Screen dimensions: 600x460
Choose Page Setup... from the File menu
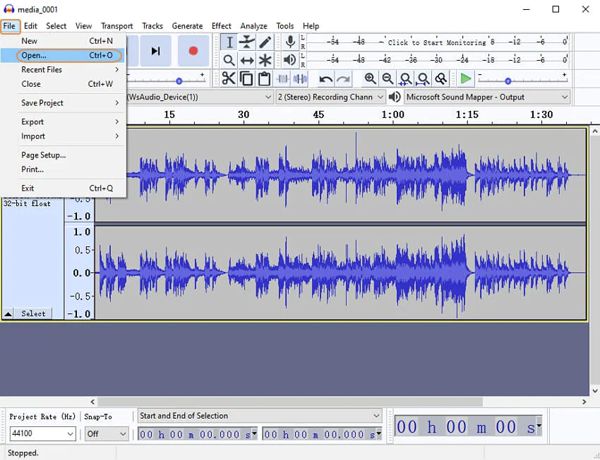coord(63,155)
